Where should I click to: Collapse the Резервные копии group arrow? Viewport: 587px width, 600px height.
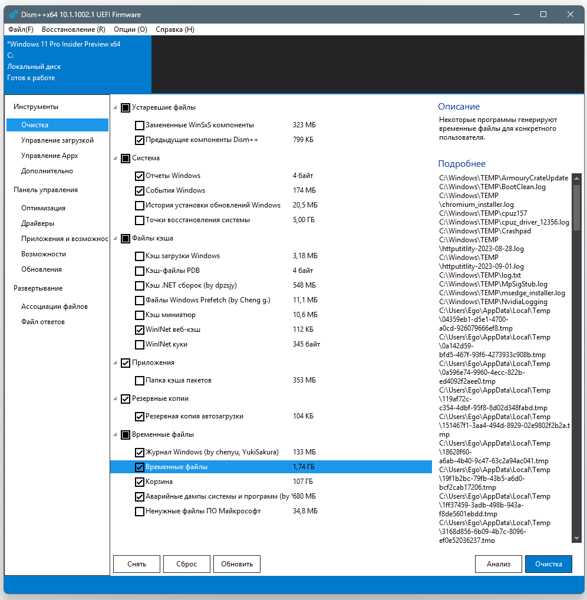[115, 399]
